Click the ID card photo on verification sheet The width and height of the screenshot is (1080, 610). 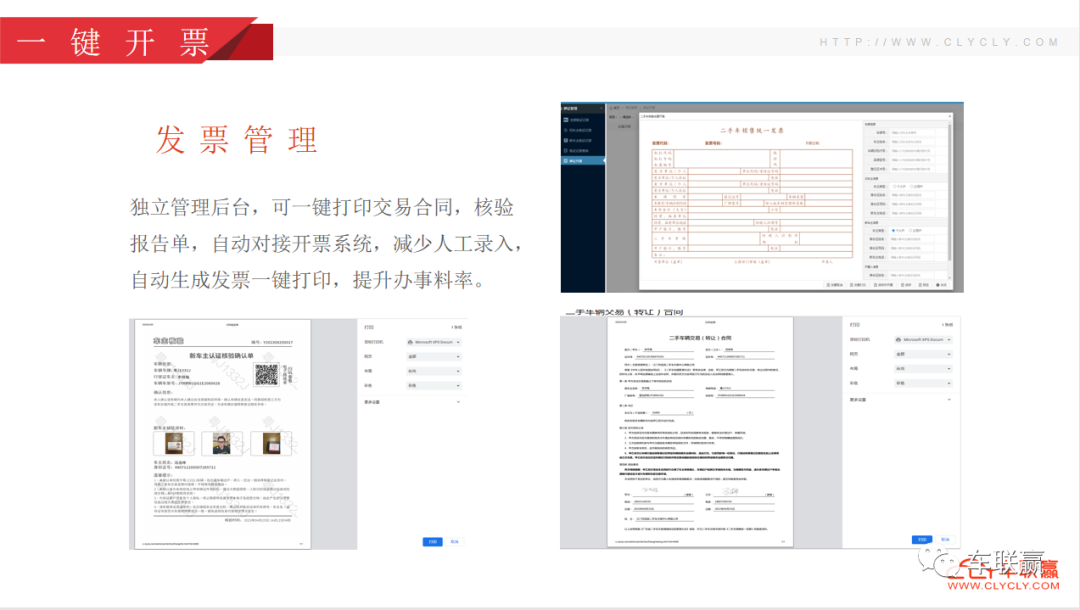coord(174,443)
